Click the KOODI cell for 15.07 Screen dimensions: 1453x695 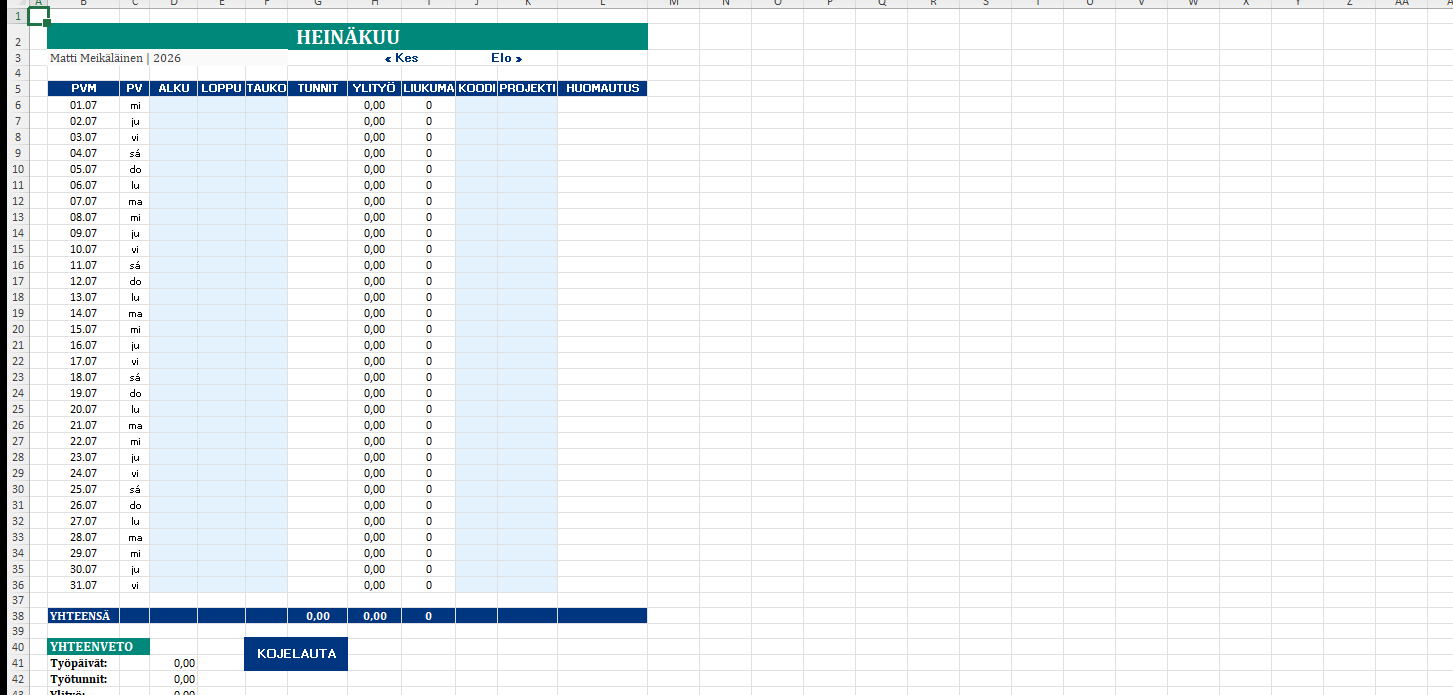tap(476, 329)
